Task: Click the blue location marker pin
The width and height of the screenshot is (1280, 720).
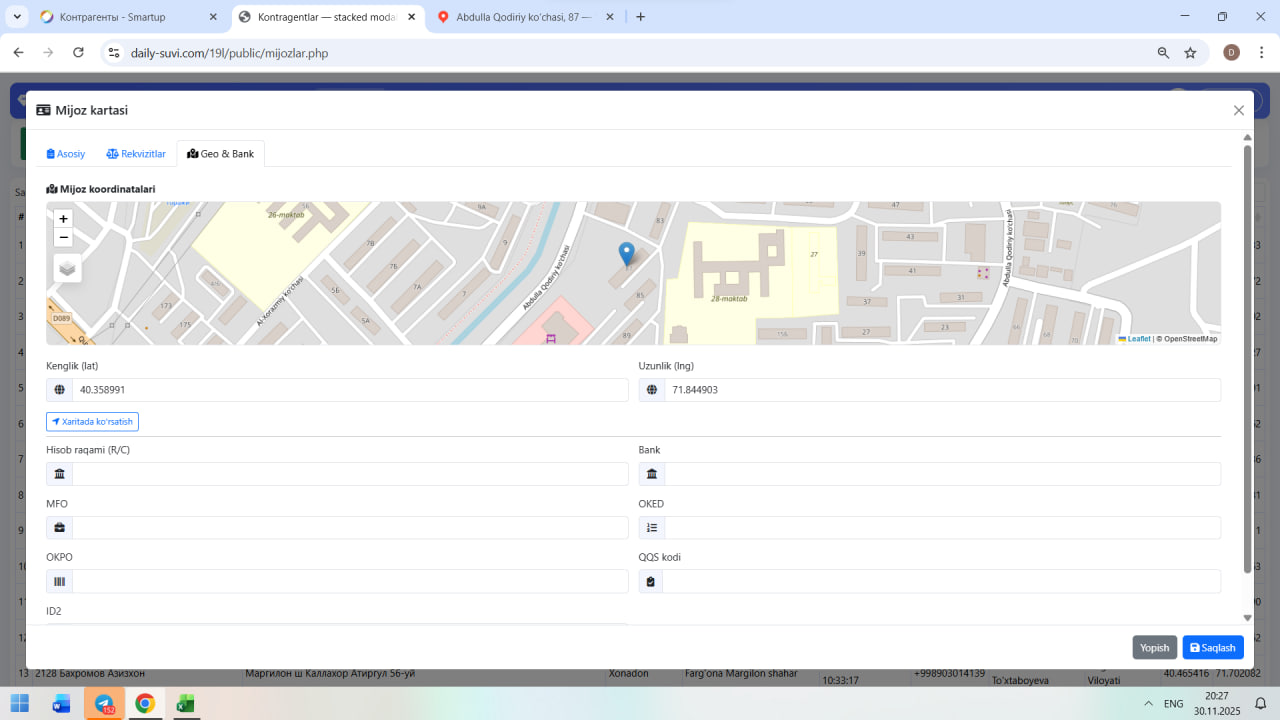Action: [626, 254]
